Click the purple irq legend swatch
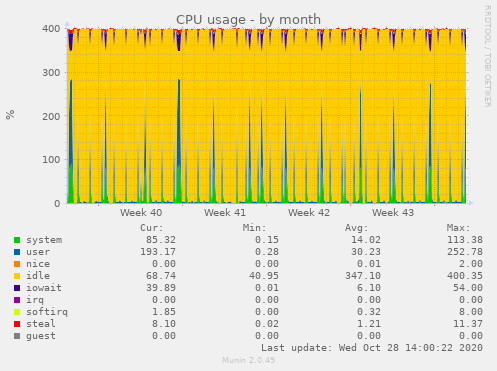This screenshot has height=371, width=497. 17,300
